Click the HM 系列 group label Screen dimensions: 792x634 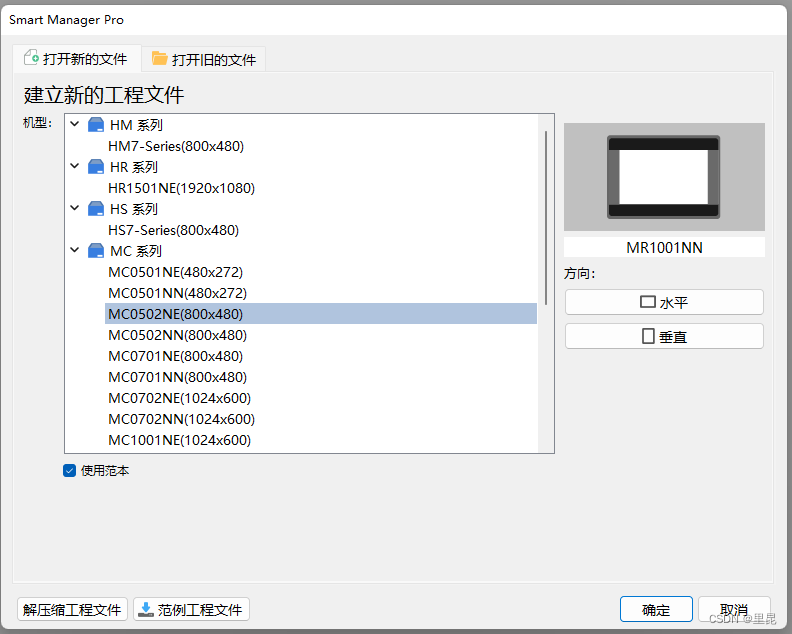click(136, 125)
